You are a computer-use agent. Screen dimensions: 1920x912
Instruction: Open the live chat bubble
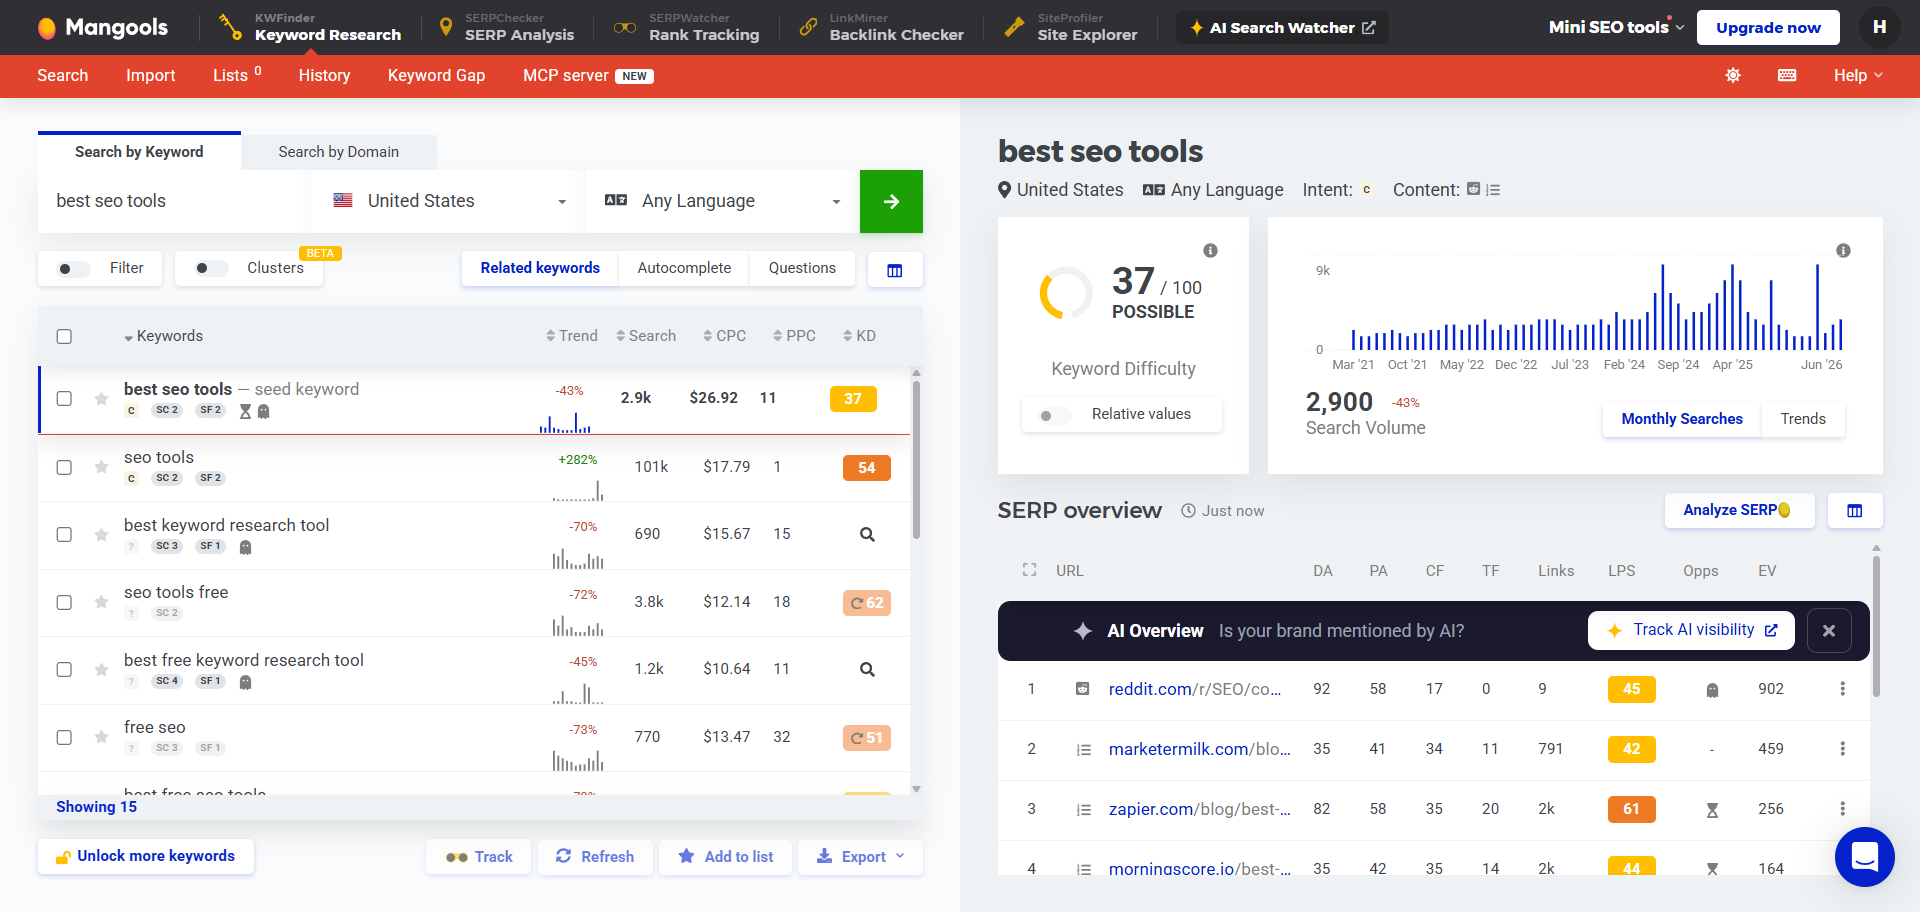1865,857
